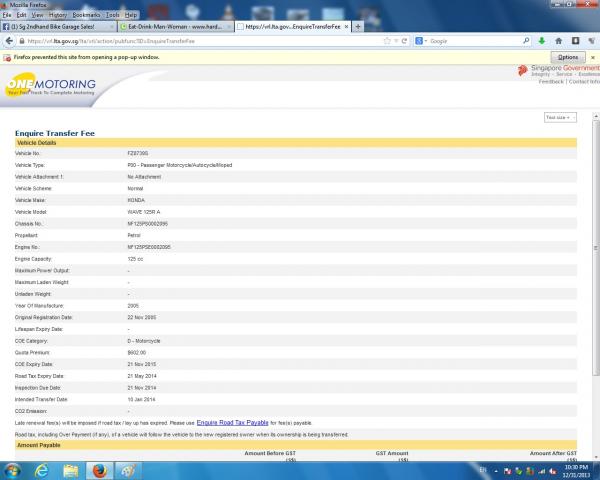Open the taskbar clock showing 10:30 PM

(576, 471)
